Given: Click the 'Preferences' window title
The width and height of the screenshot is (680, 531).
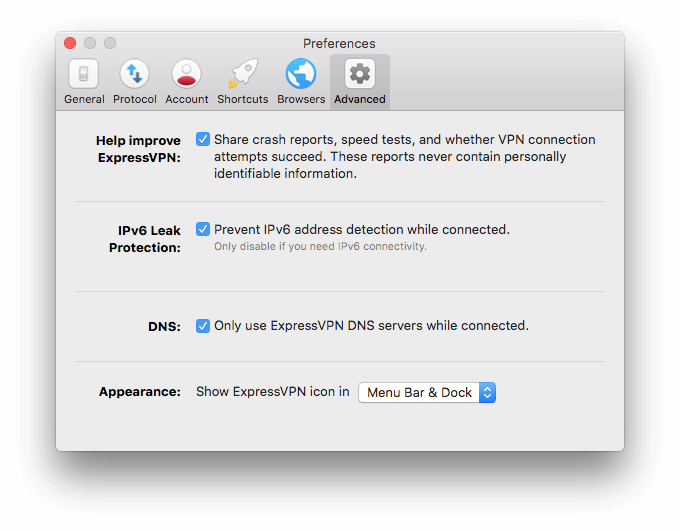Looking at the screenshot, I should 339,43.
